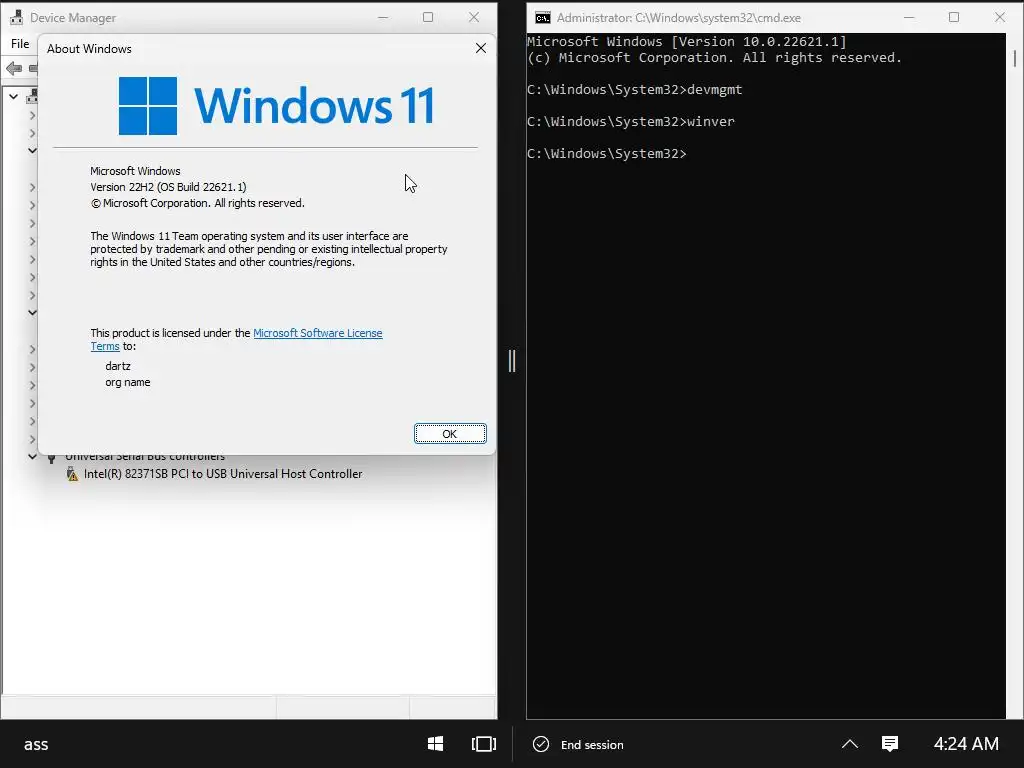
Task: Click the USB plug icon beside Universal Serial Bus controllers
Action: [52, 457]
